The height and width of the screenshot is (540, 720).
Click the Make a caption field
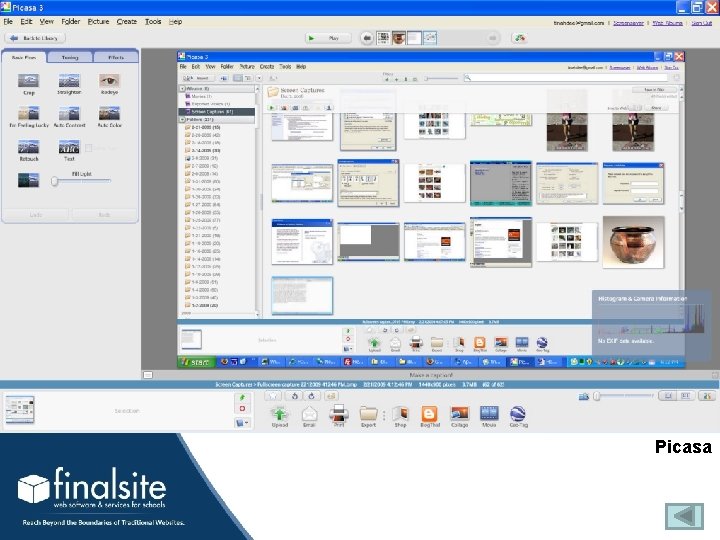pyautogui.click(x=431, y=375)
